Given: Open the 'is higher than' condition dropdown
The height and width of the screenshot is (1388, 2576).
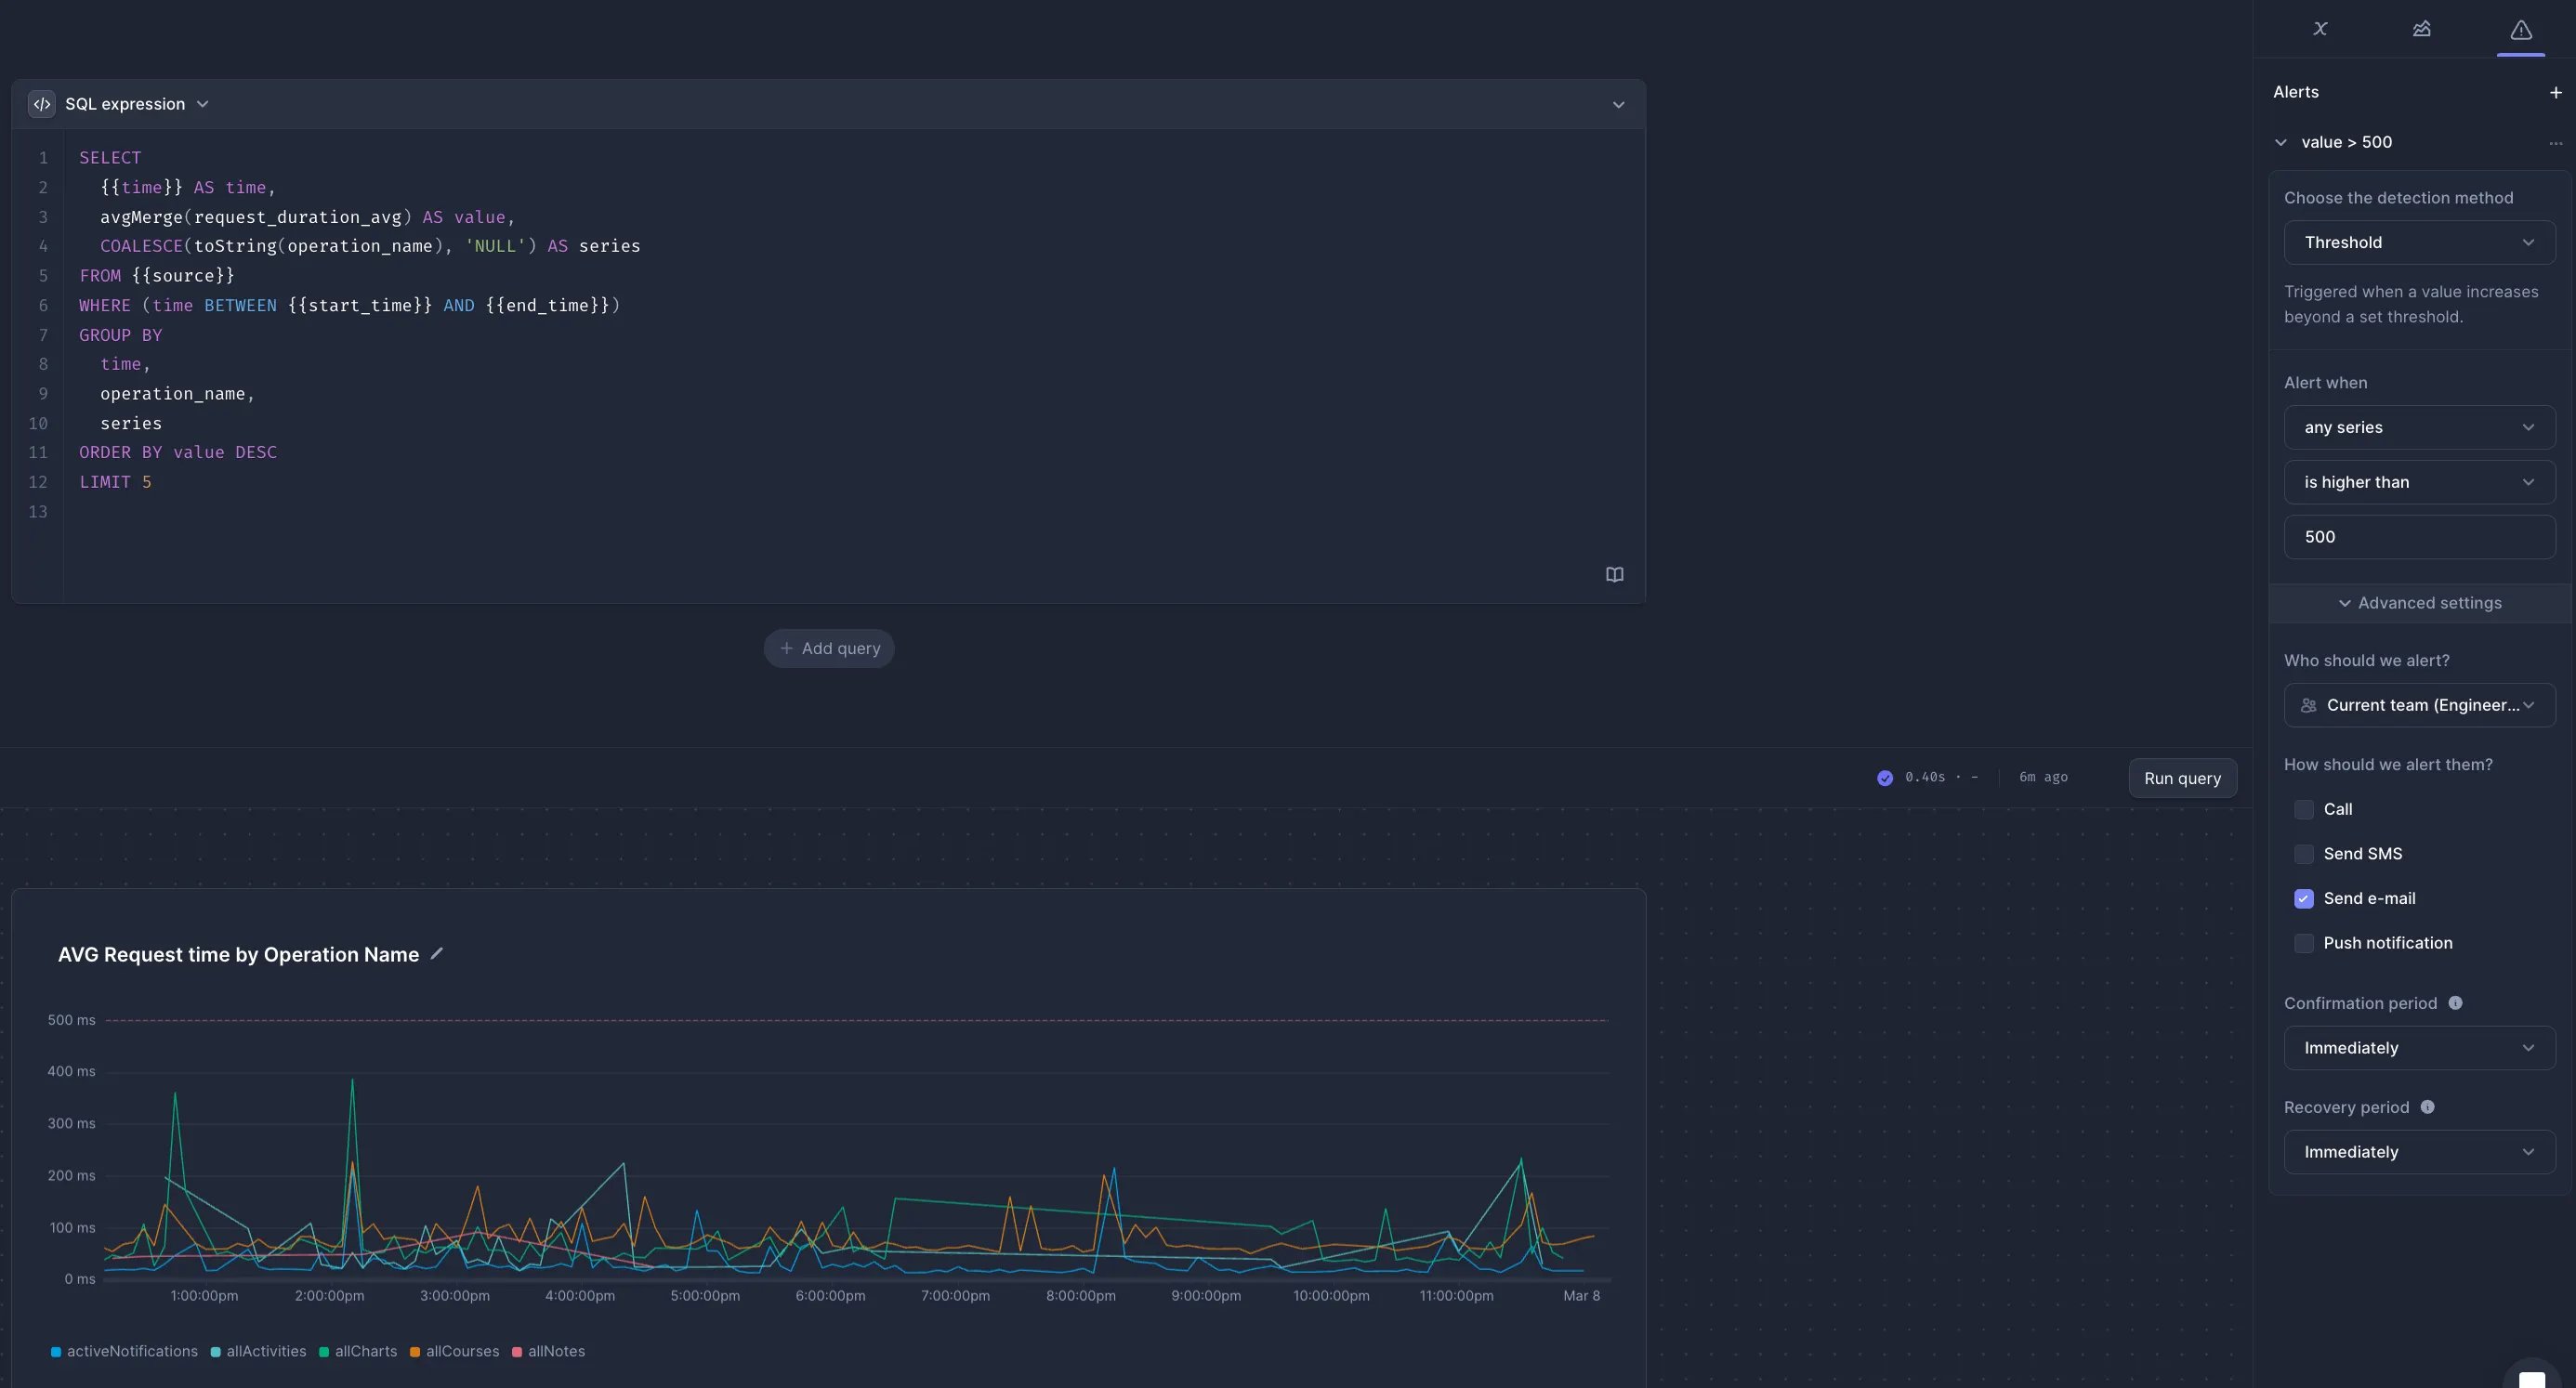Looking at the screenshot, I should tap(2419, 482).
